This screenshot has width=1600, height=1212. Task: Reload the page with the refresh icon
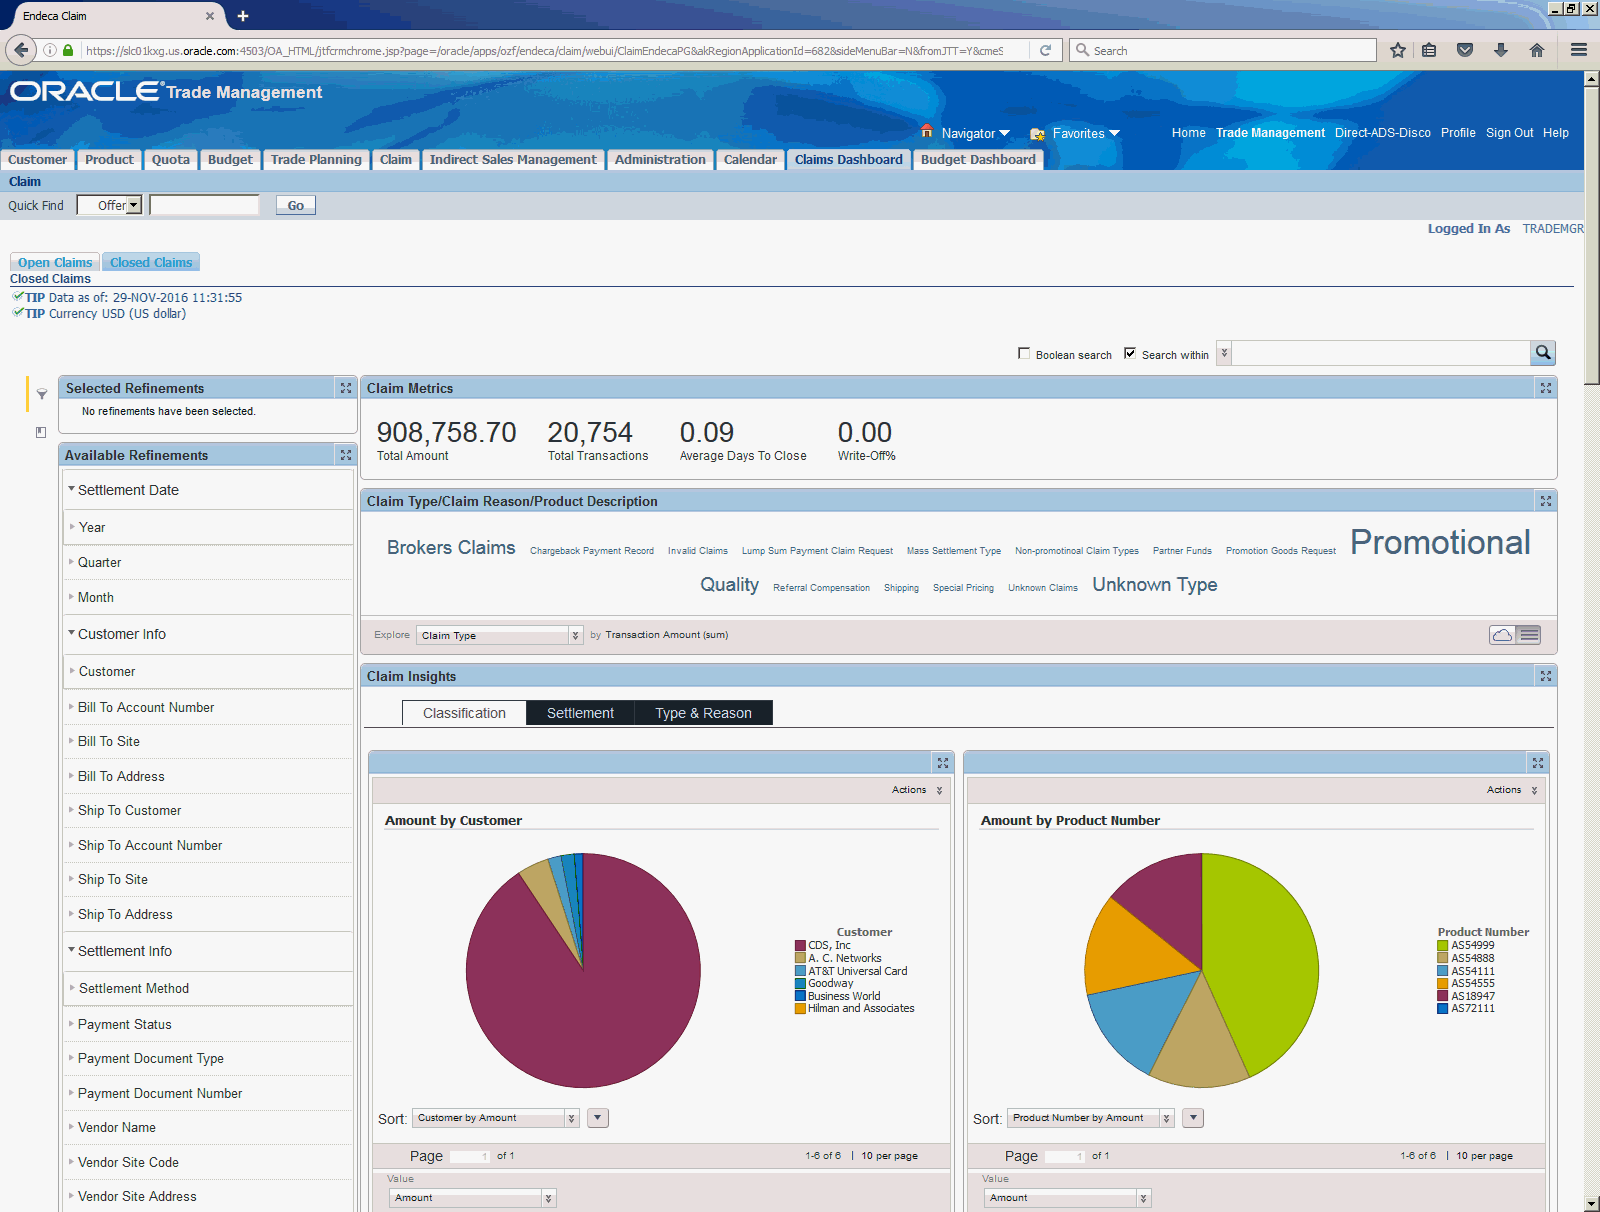click(1046, 50)
